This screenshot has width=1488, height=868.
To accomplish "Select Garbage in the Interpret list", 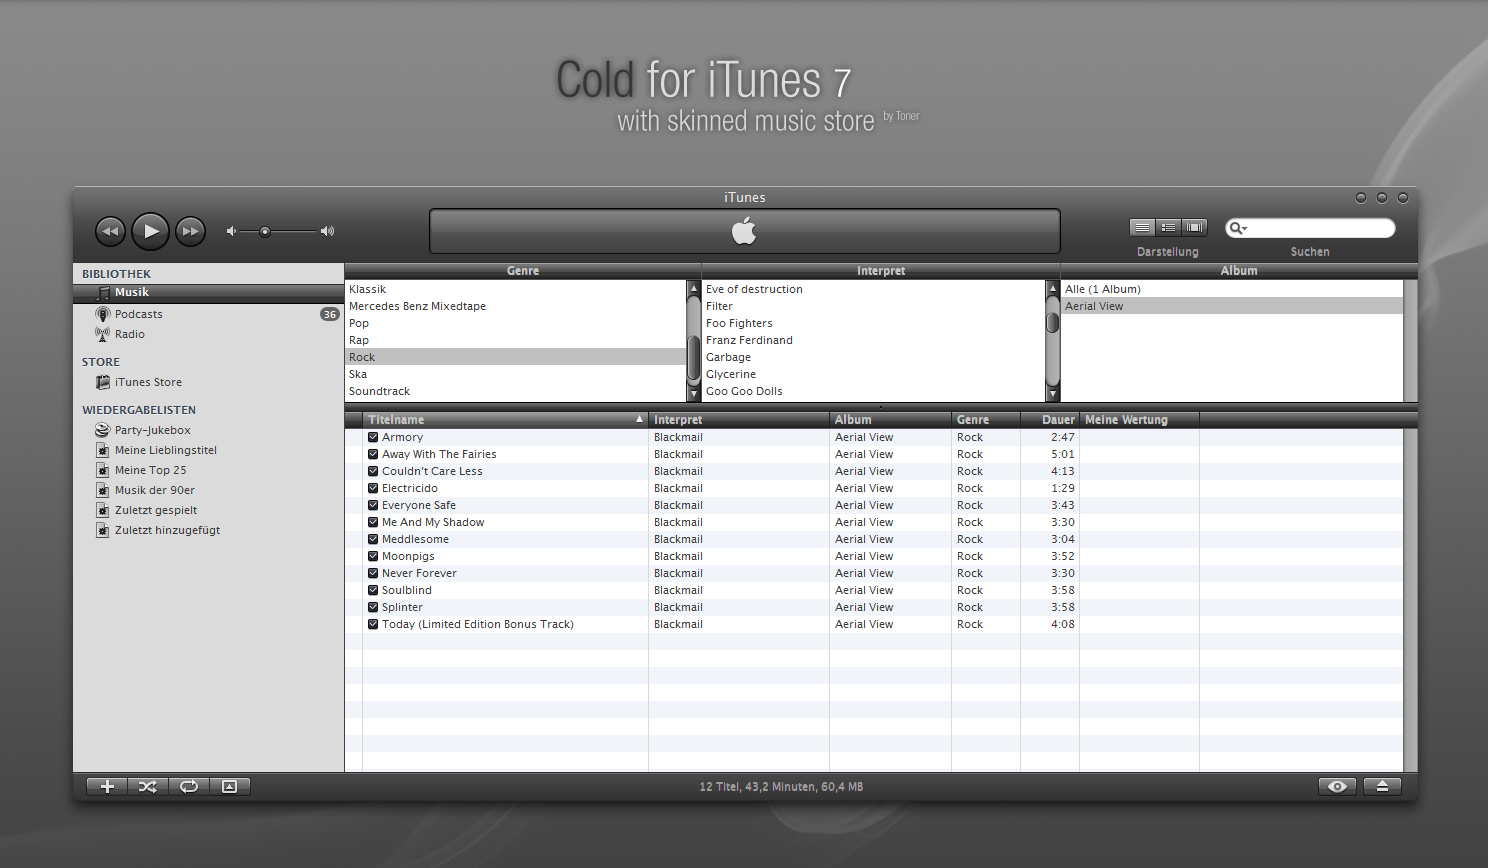I will [x=874, y=357].
